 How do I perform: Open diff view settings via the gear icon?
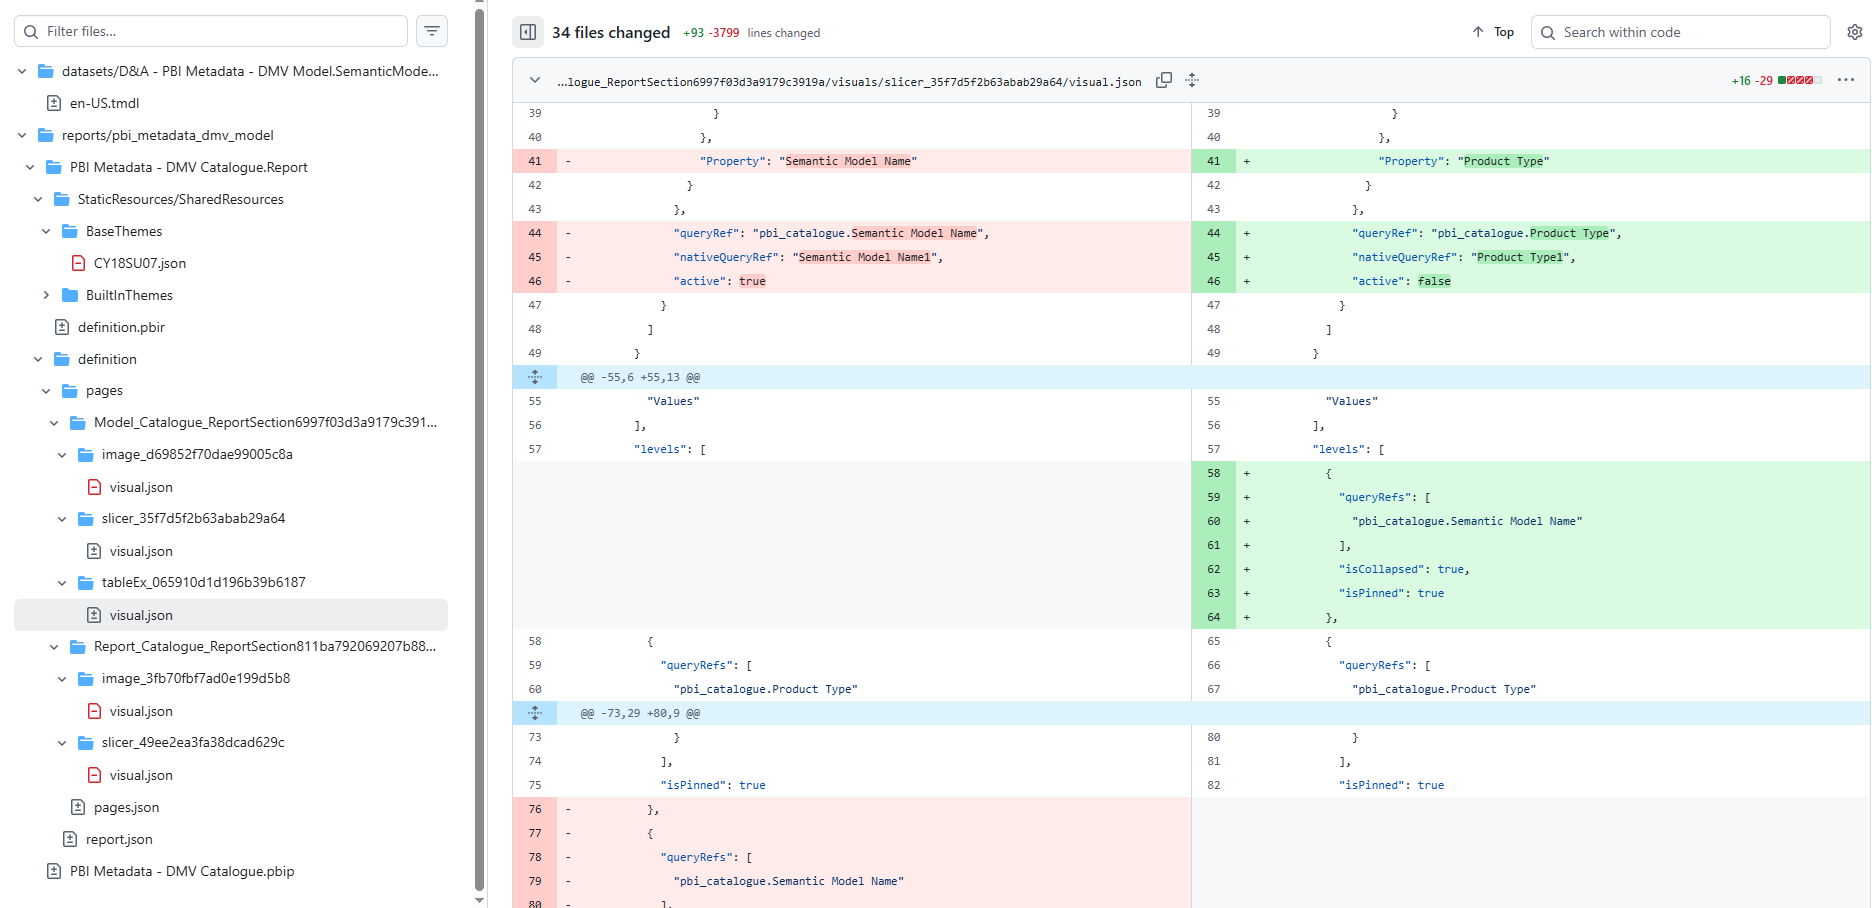tap(1856, 31)
